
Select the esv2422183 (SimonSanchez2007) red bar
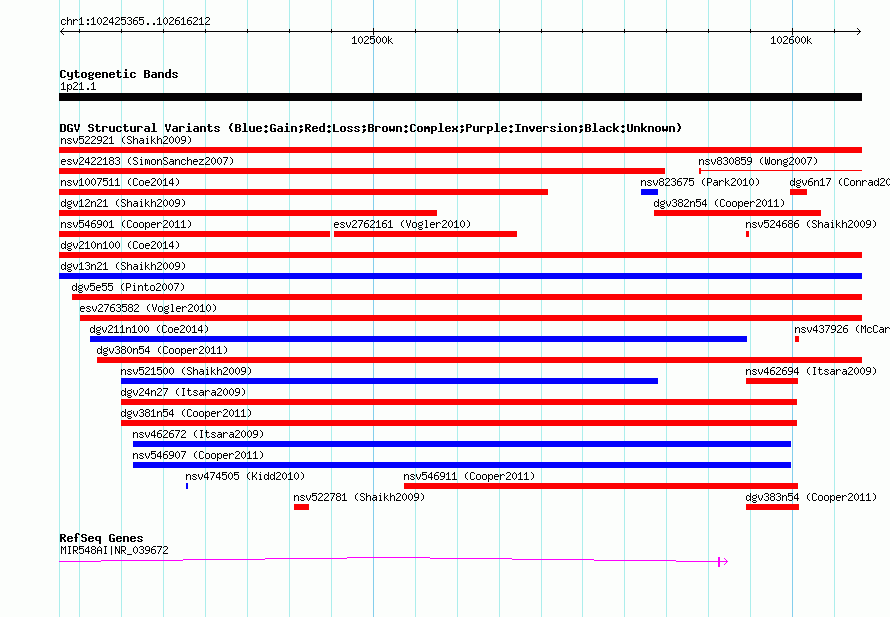pos(362,171)
